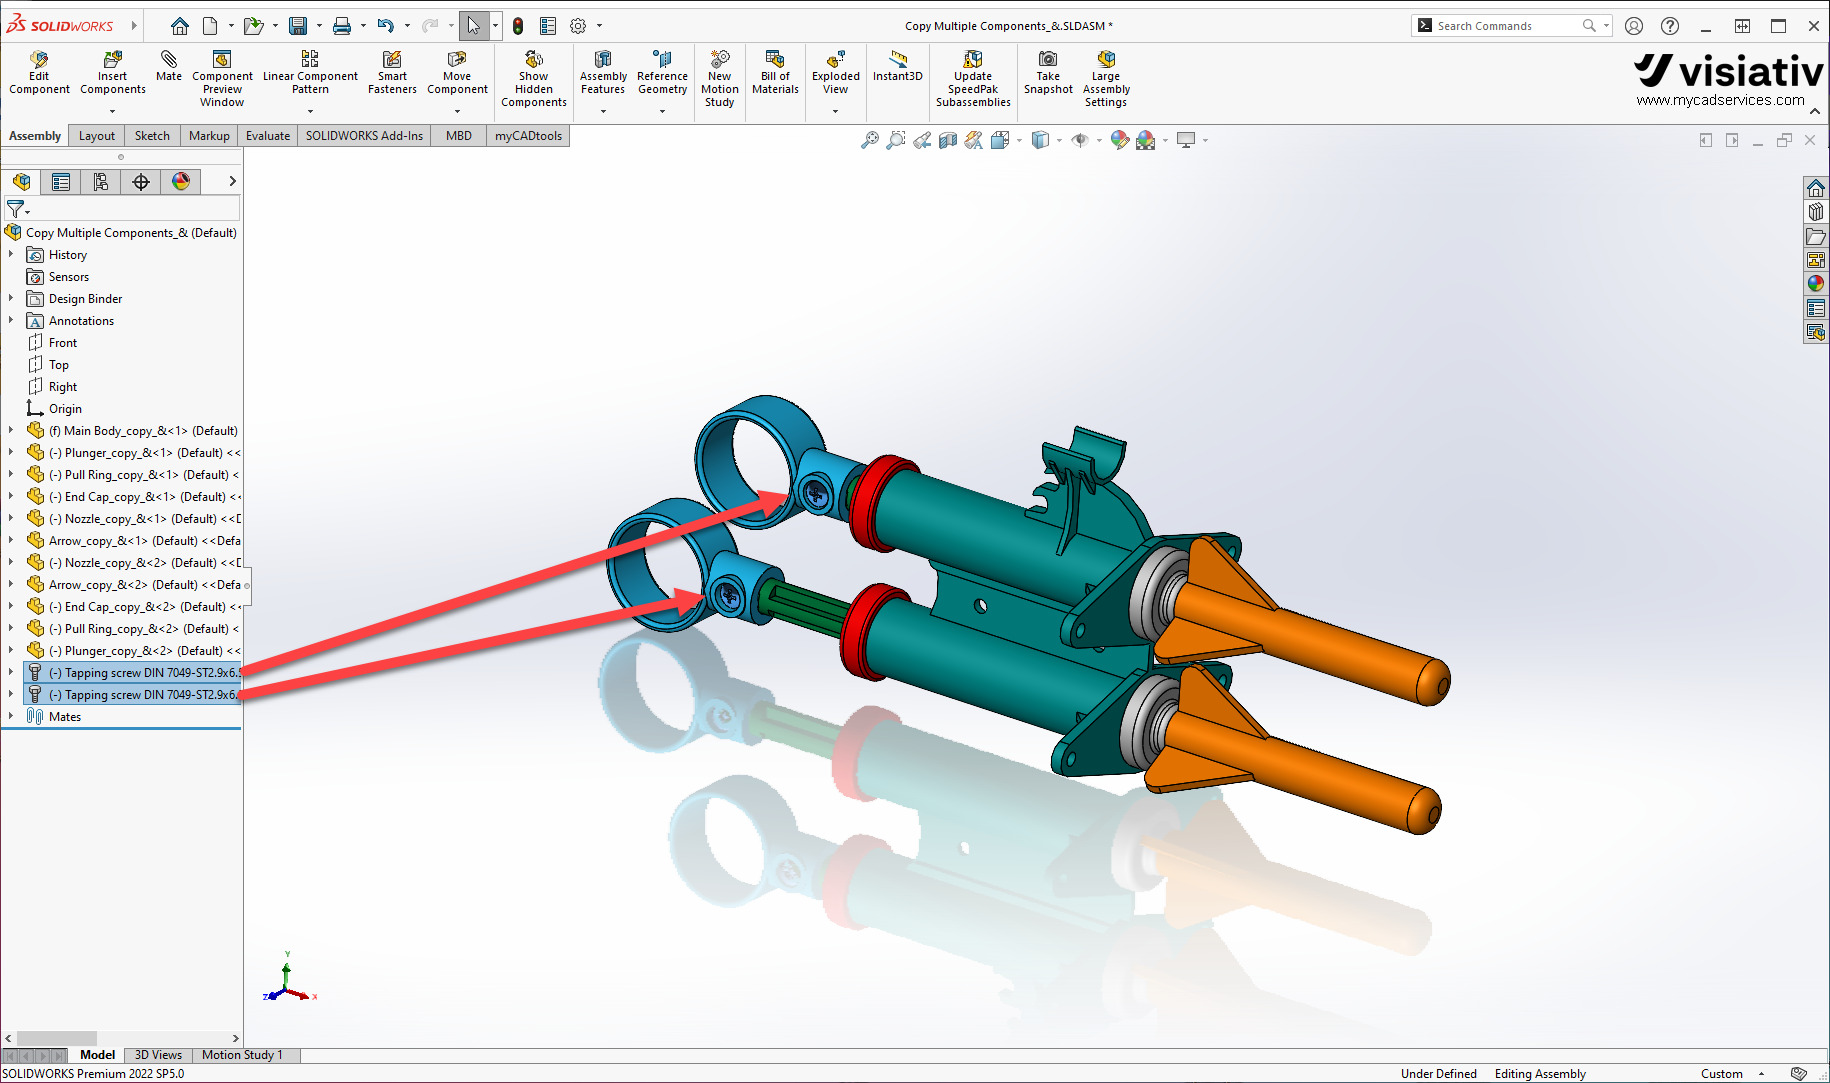Expand the Assembly Features dropdown arrow
Image resolution: width=1830 pixels, height=1083 pixels.
(x=603, y=111)
